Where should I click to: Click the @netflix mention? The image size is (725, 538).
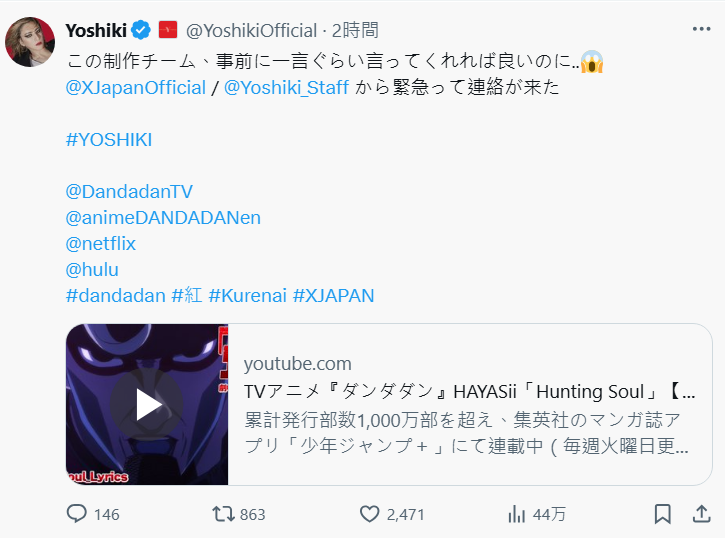coord(101,243)
